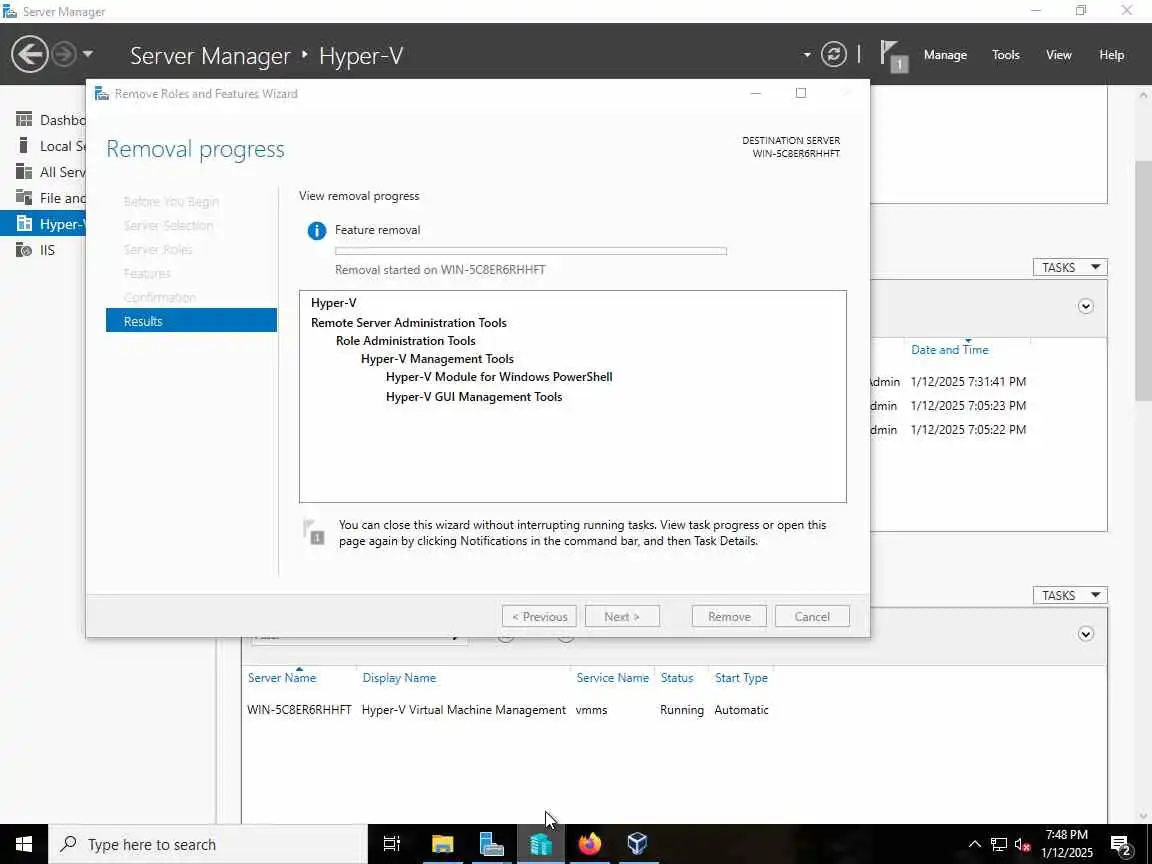
Task: Click the Feature removal info icon
Action: (317, 231)
